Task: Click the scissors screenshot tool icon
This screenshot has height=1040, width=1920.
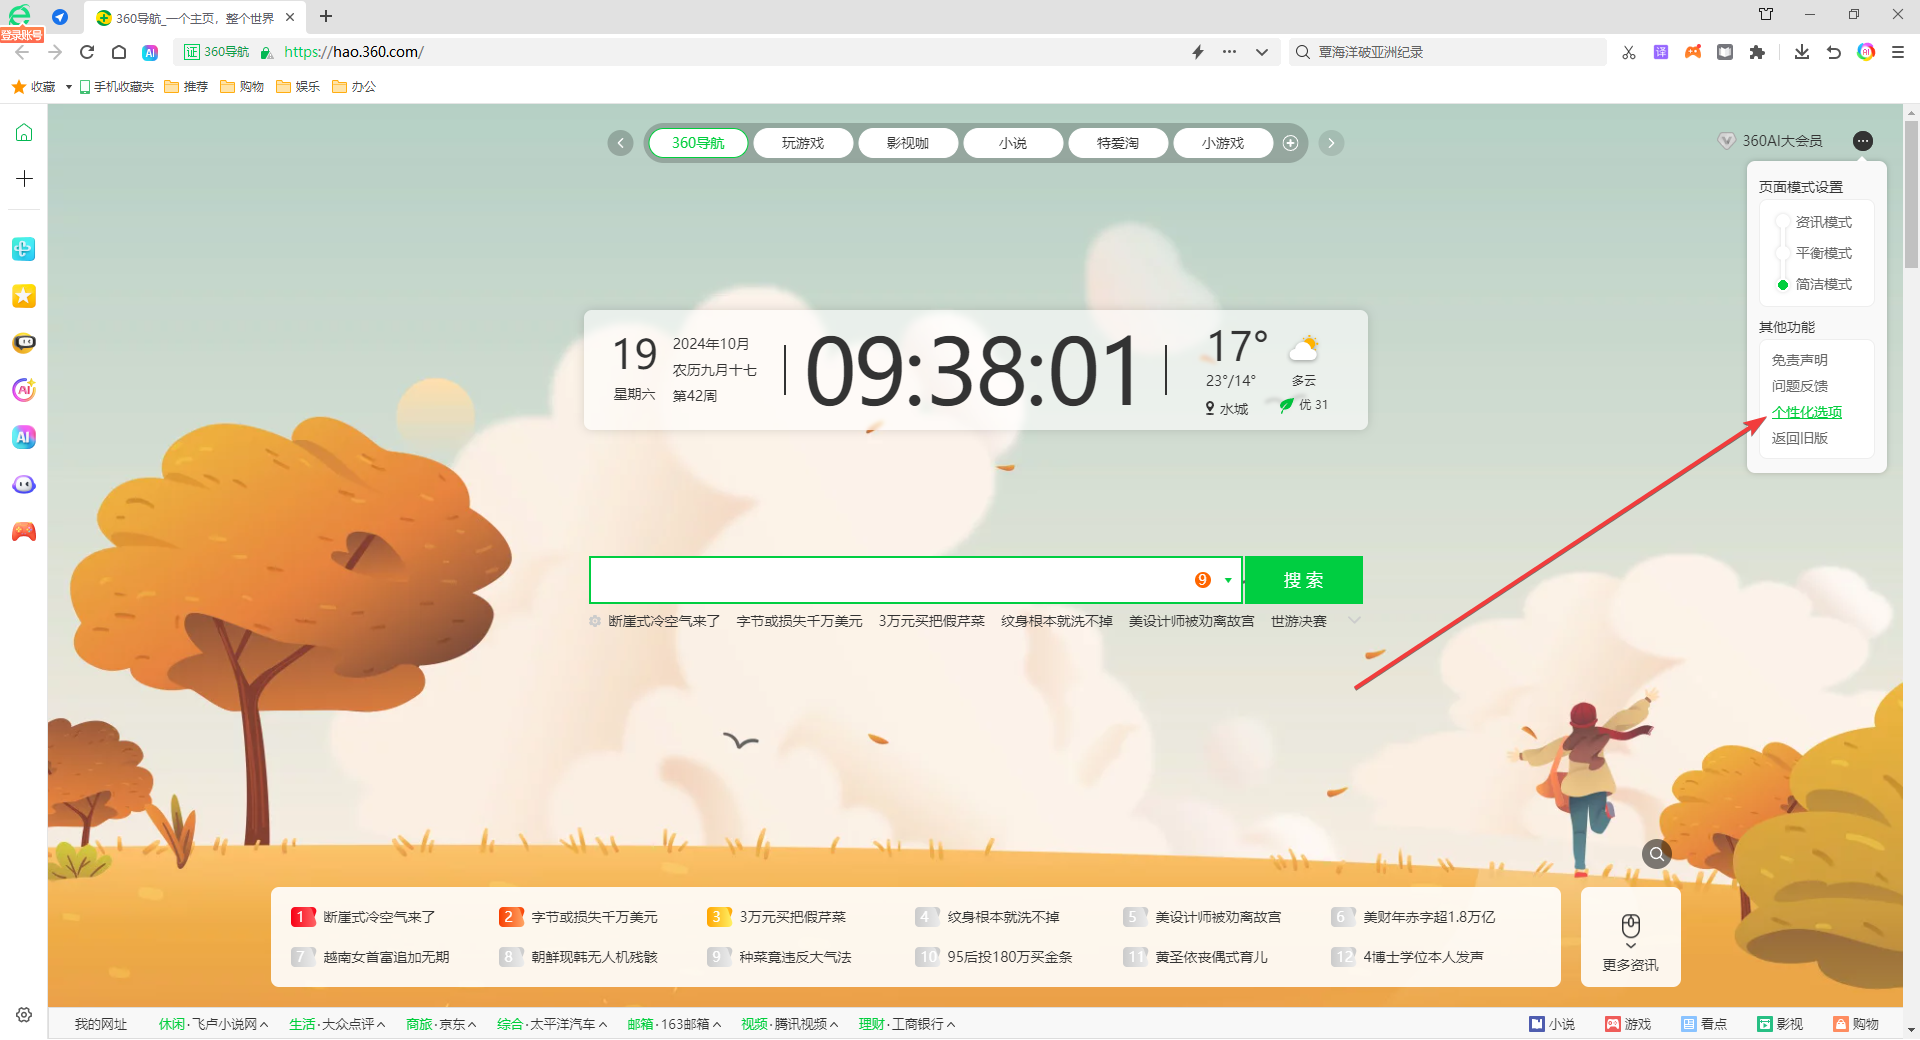Action: (1629, 52)
